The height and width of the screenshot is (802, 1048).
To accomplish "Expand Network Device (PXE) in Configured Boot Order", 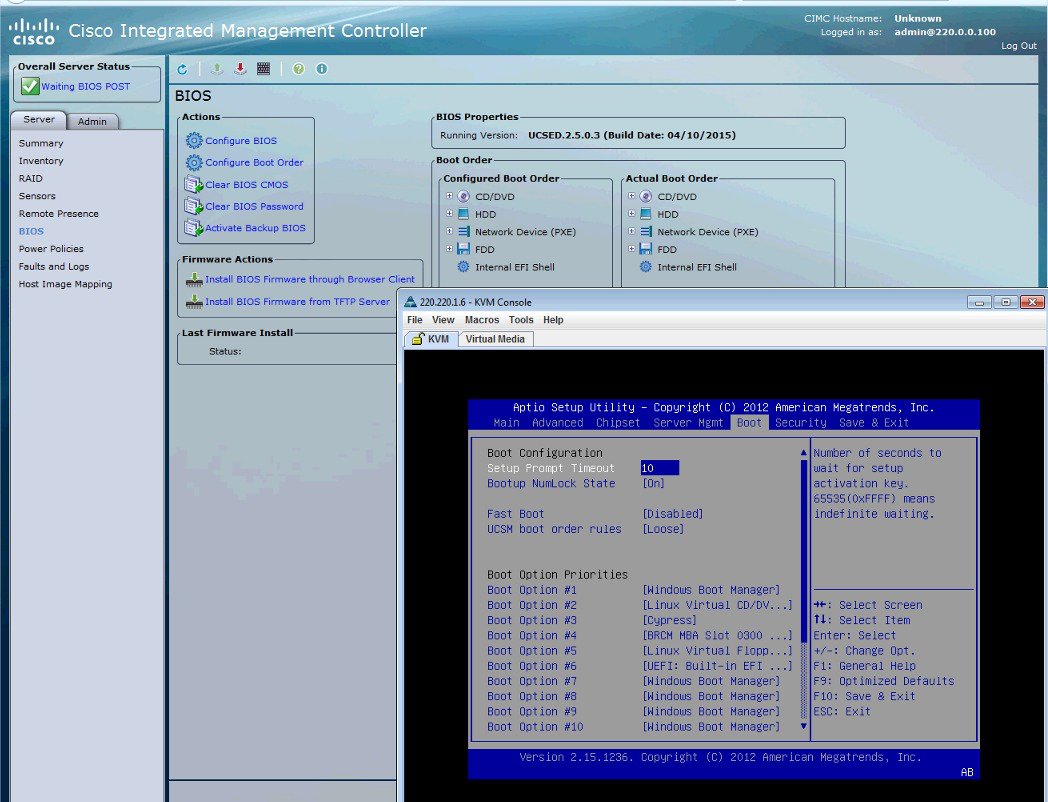I will 450,232.
